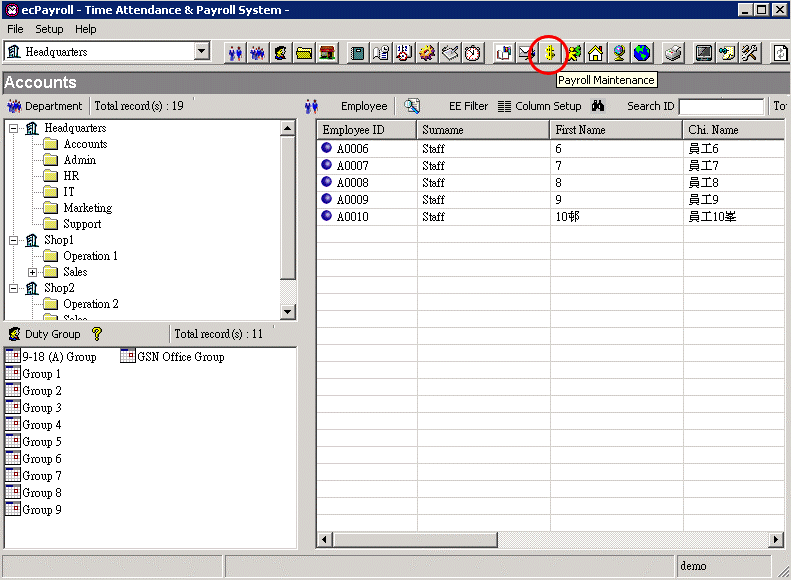Collapse the Shop2 tree node
This screenshot has height=580, width=791.
coord(13,288)
